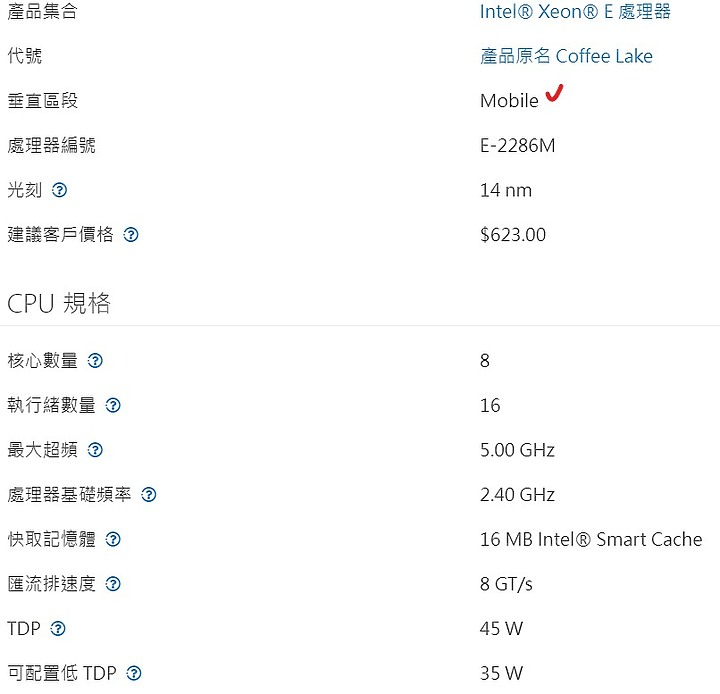Click the 16 MB Intel Smart Cache value
Viewport: 720px width, 694px height.
point(591,539)
